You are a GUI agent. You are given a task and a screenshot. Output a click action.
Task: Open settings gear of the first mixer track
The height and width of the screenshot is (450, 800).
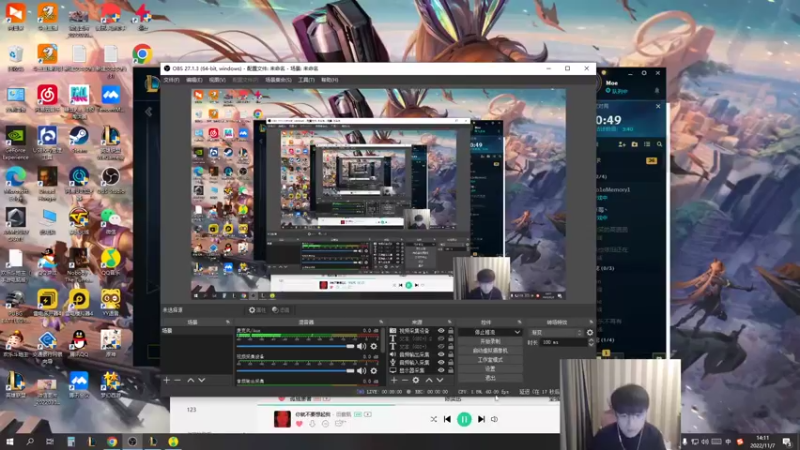(x=374, y=346)
